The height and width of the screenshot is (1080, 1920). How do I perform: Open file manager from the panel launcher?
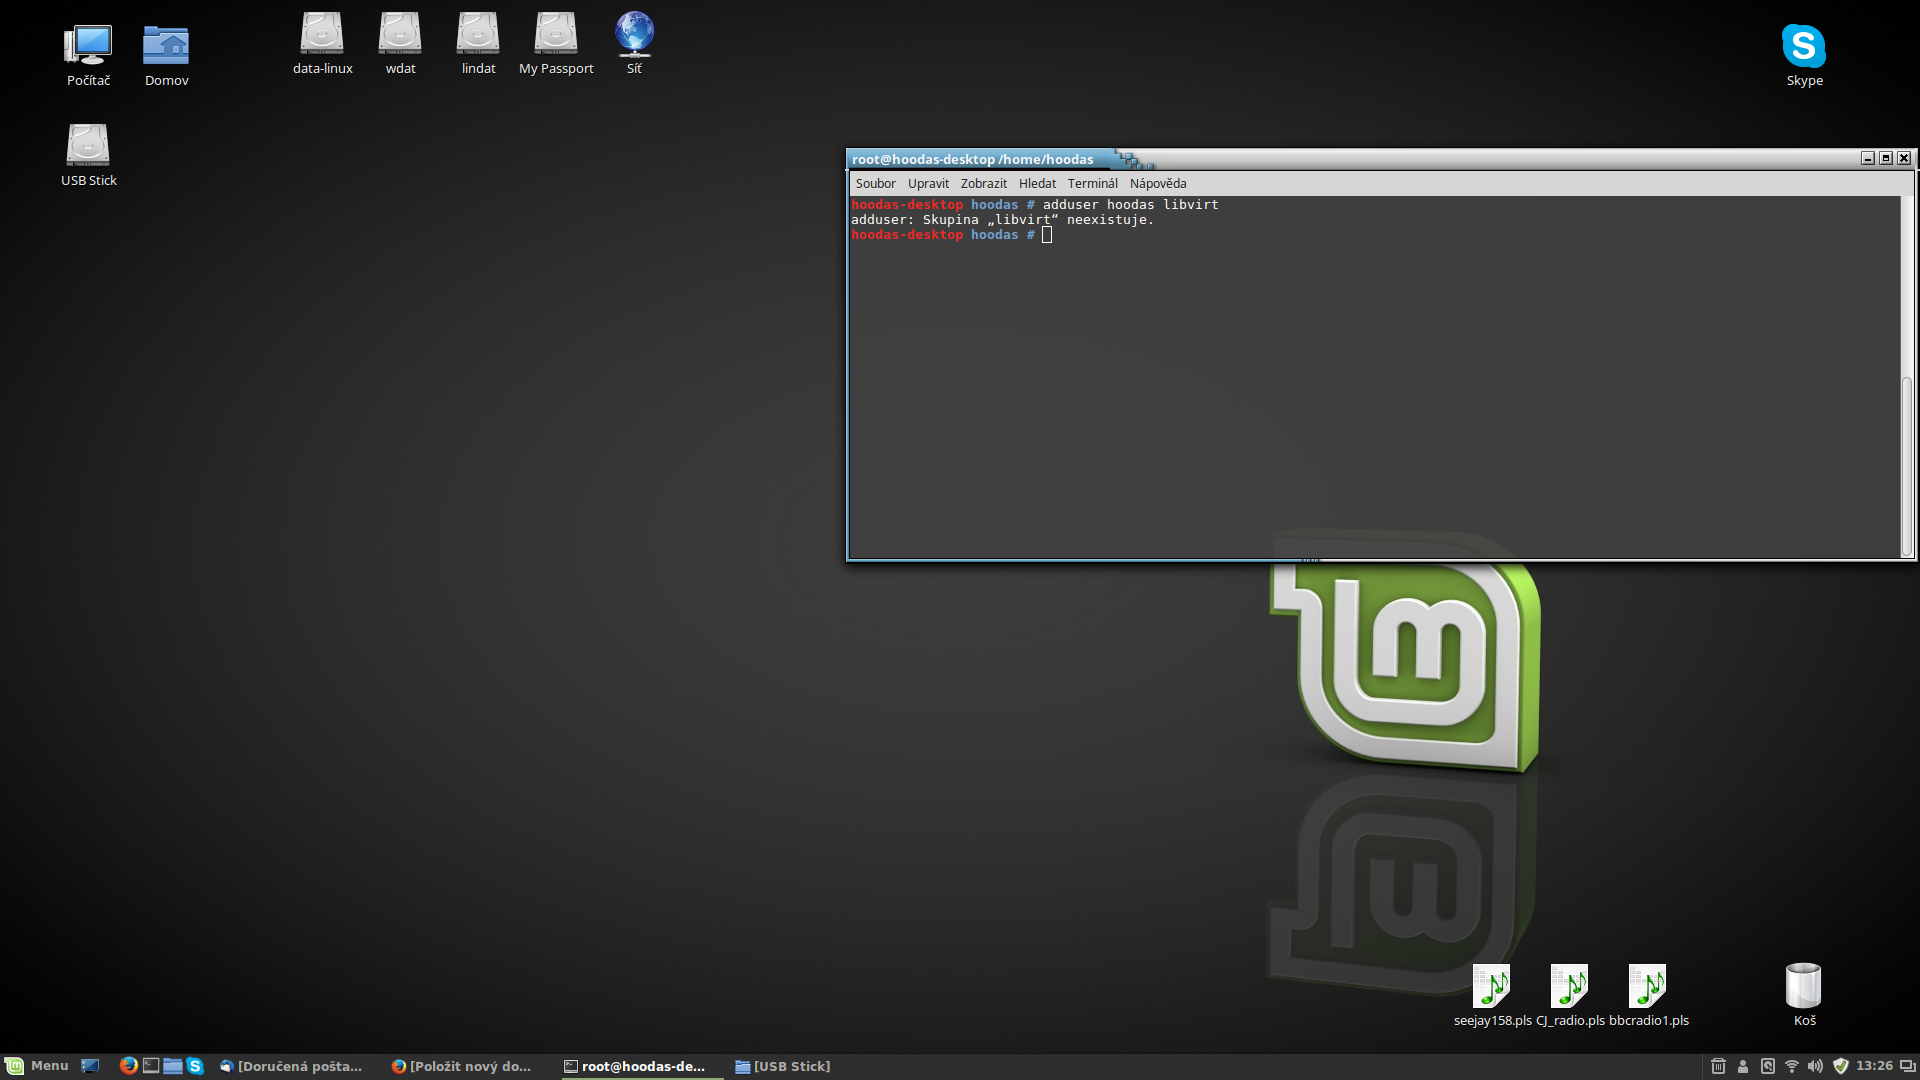(x=173, y=1066)
